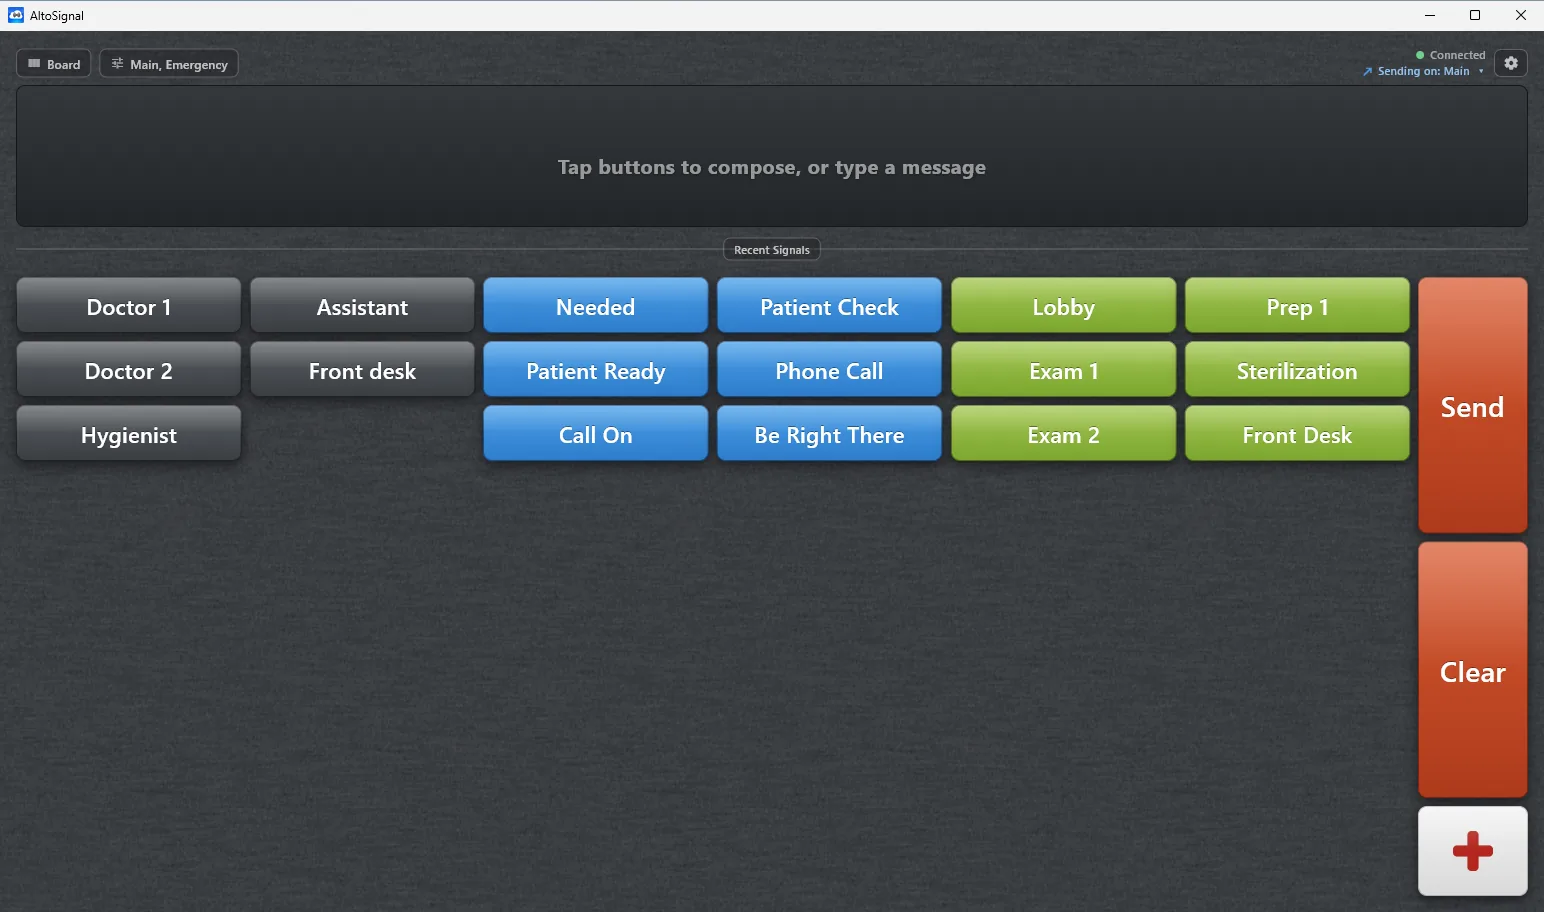Choose the Exam 2 location button
Screen dimensions: 1544x912
1064,434
